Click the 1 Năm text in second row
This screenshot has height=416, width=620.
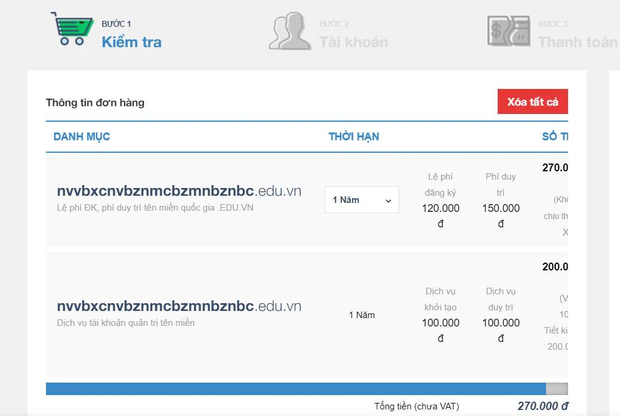pos(361,315)
